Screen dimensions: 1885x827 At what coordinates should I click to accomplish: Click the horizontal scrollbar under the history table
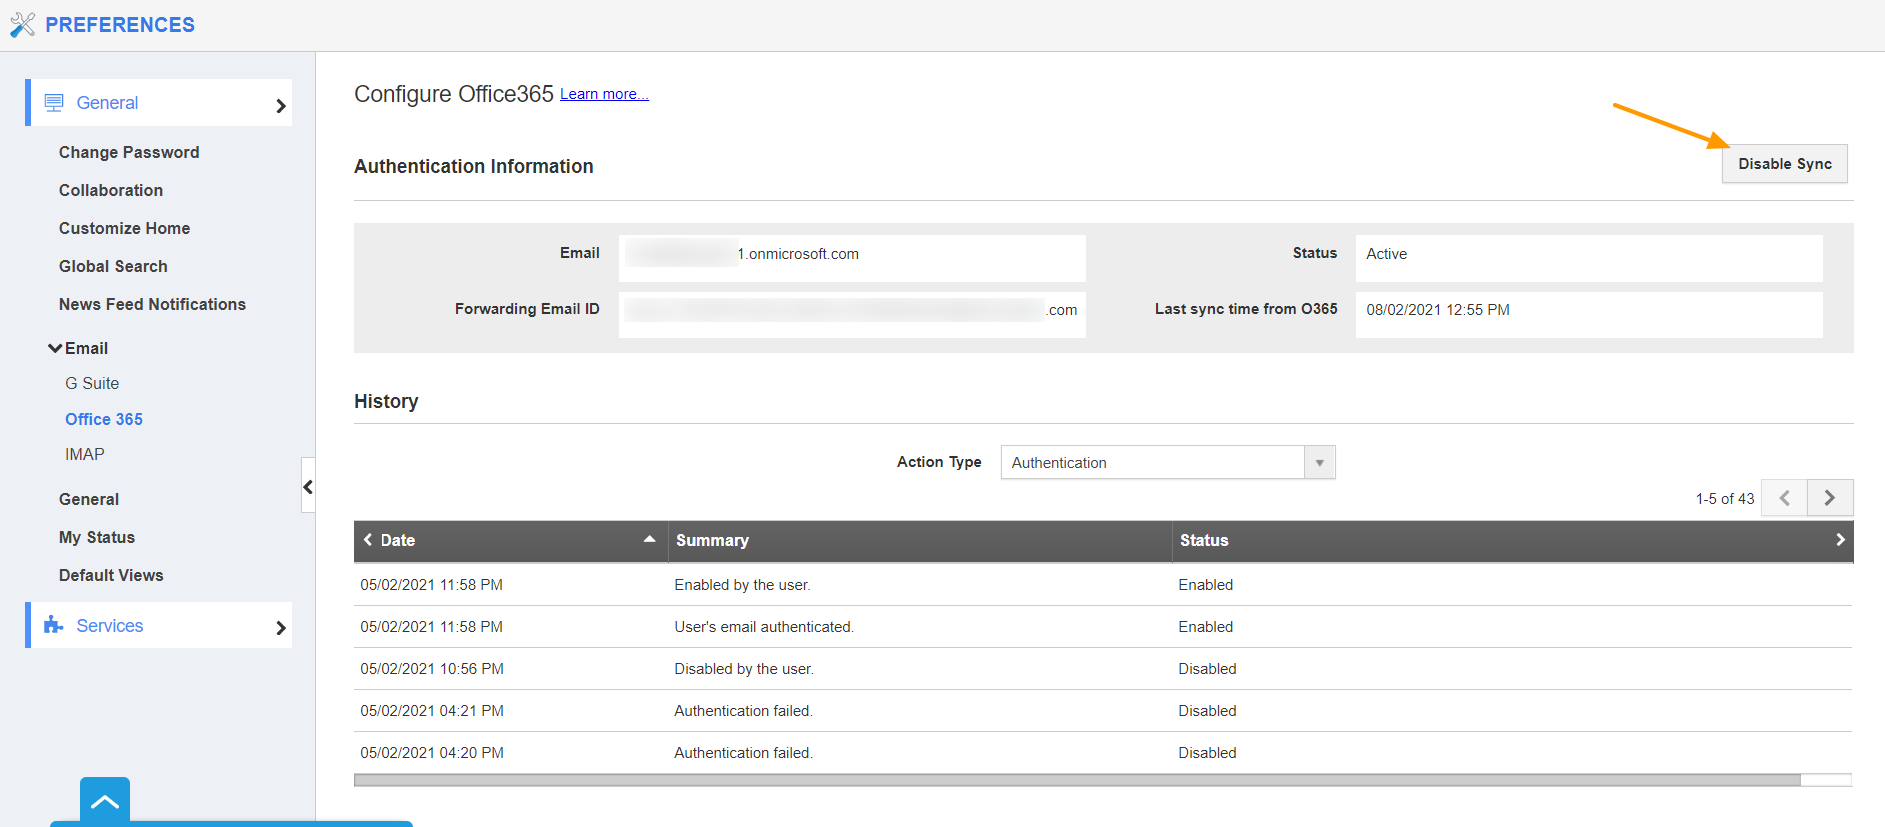1077,780
